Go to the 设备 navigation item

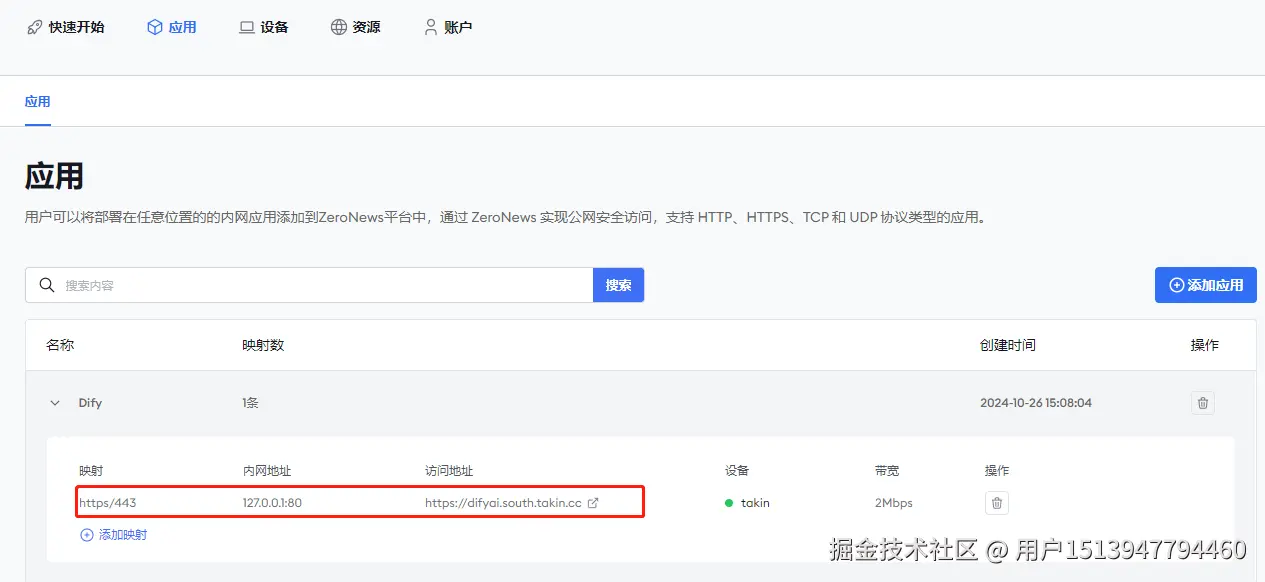pos(264,27)
